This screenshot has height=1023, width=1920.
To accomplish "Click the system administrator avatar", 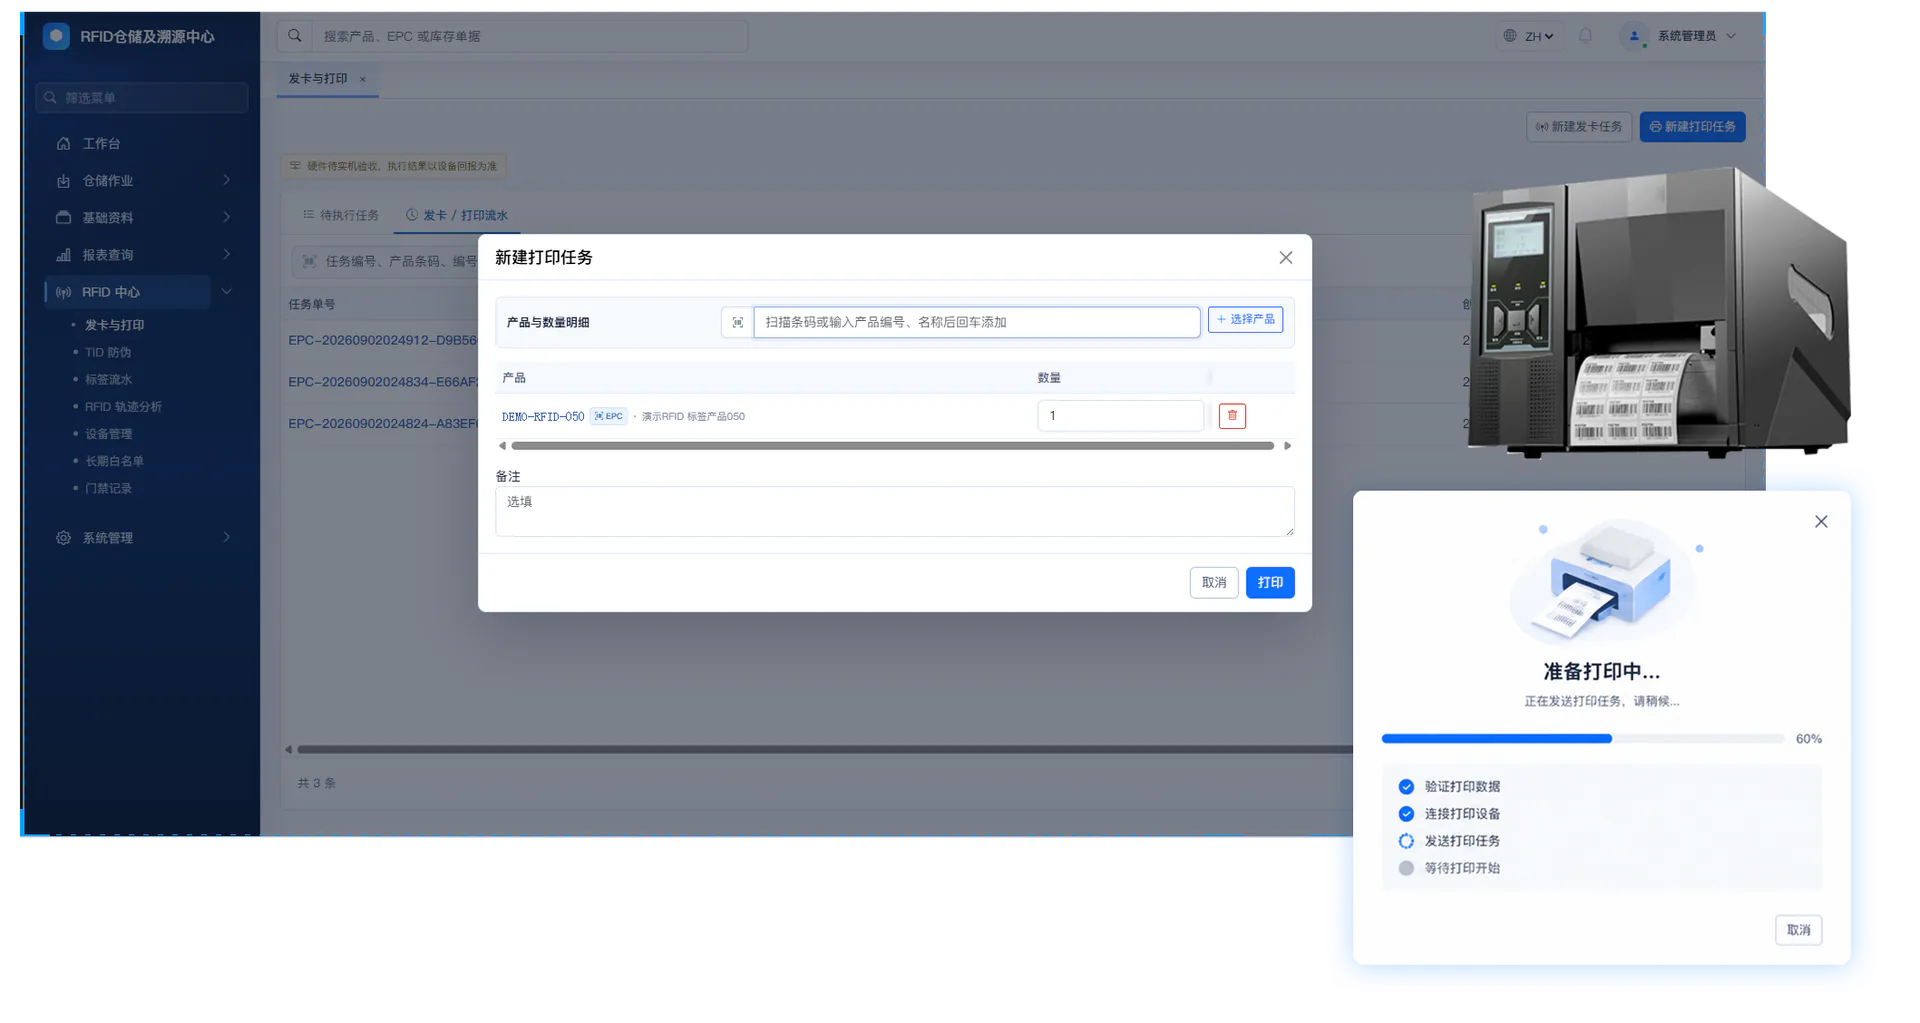I will point(1634,36).
